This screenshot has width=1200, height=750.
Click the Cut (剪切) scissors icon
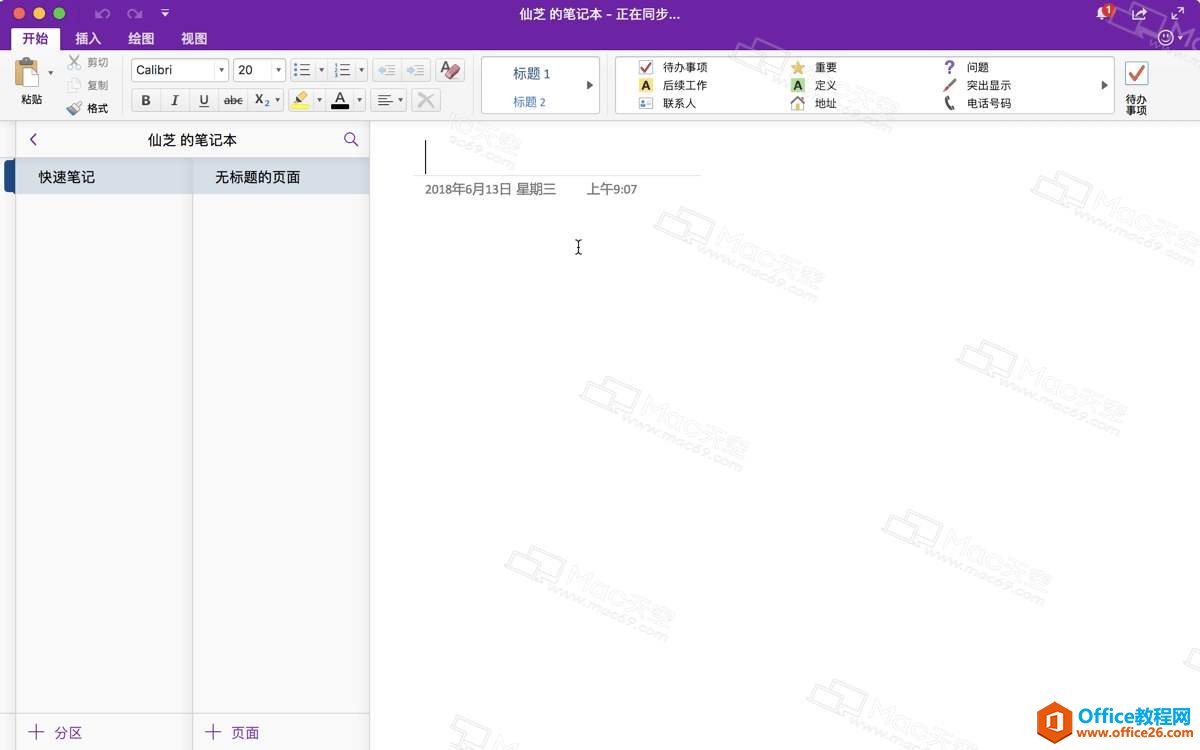[74, 62]
